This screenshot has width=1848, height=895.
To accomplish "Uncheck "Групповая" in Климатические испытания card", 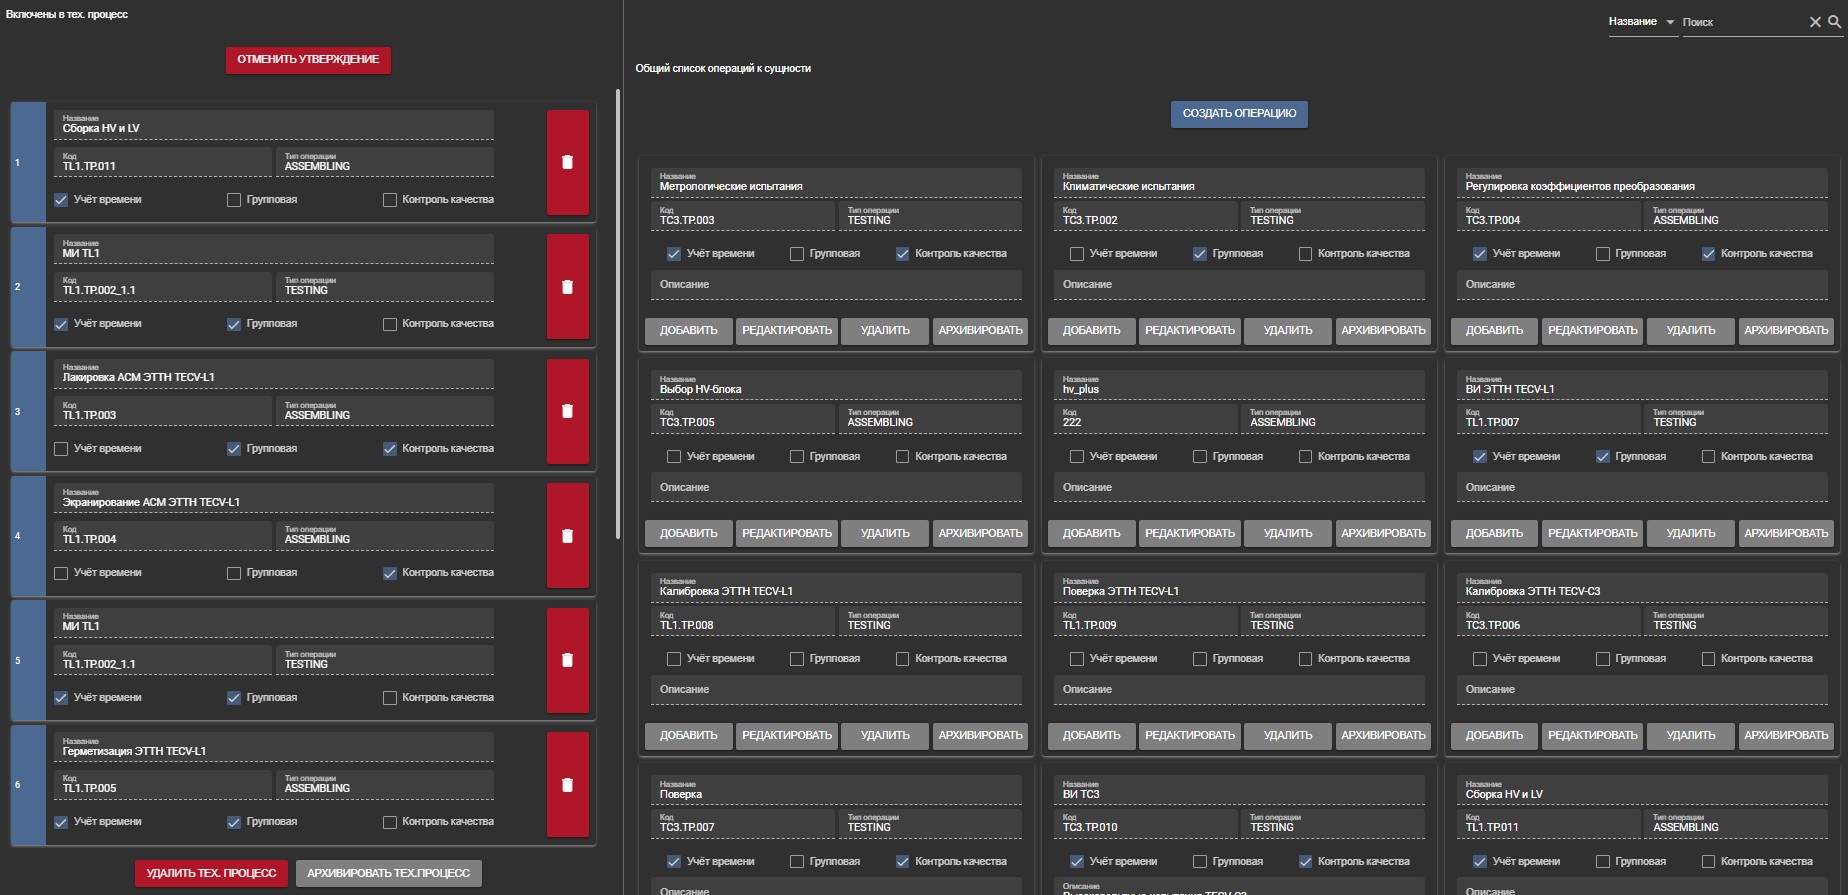I will tap(1200, 254).
